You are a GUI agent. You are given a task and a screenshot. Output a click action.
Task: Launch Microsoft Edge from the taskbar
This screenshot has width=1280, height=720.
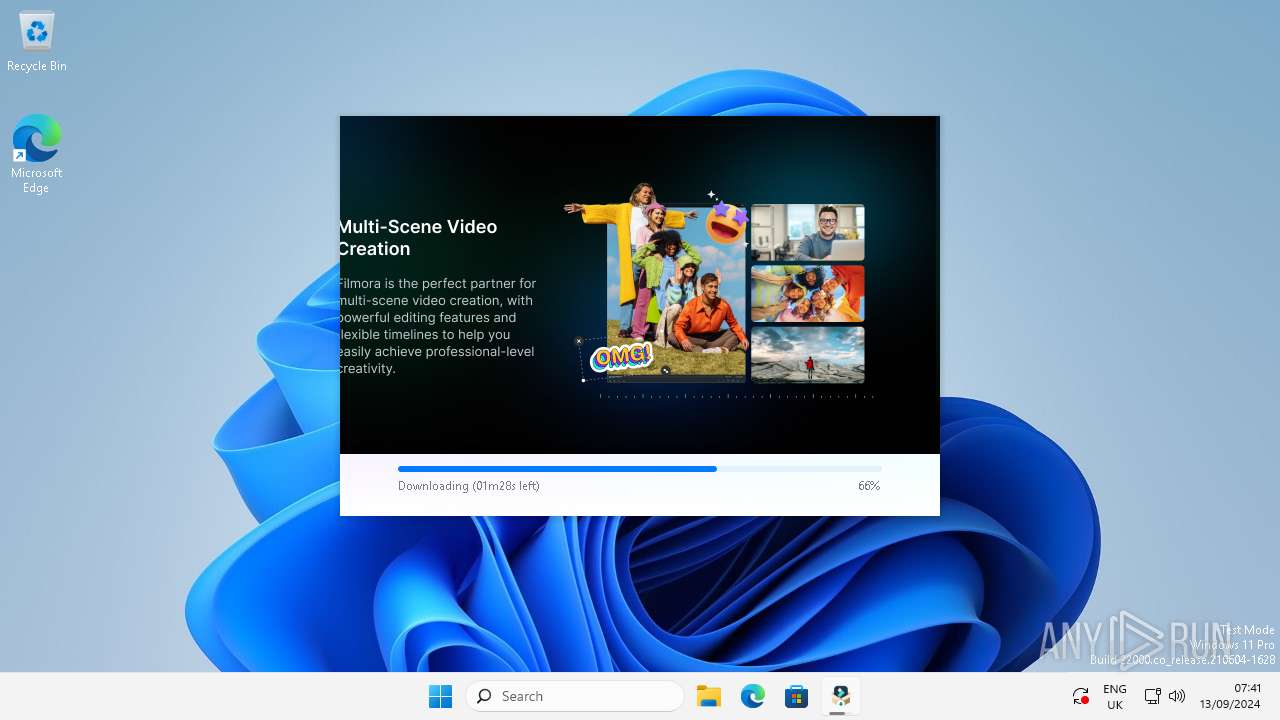(x=753, y=696)
